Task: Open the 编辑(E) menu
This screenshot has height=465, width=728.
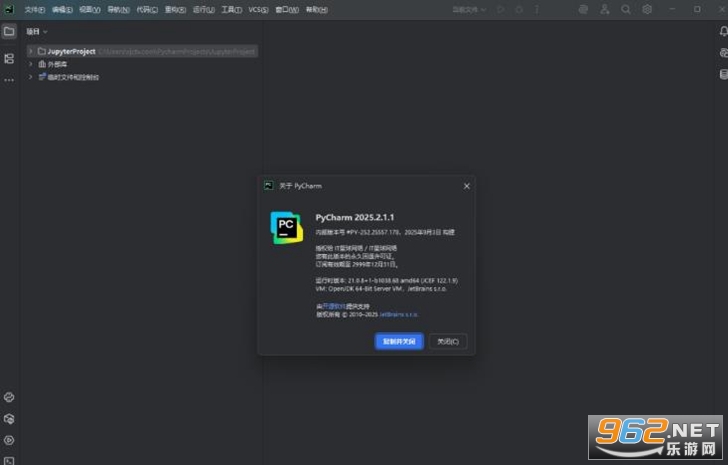Action: (62, 10)
